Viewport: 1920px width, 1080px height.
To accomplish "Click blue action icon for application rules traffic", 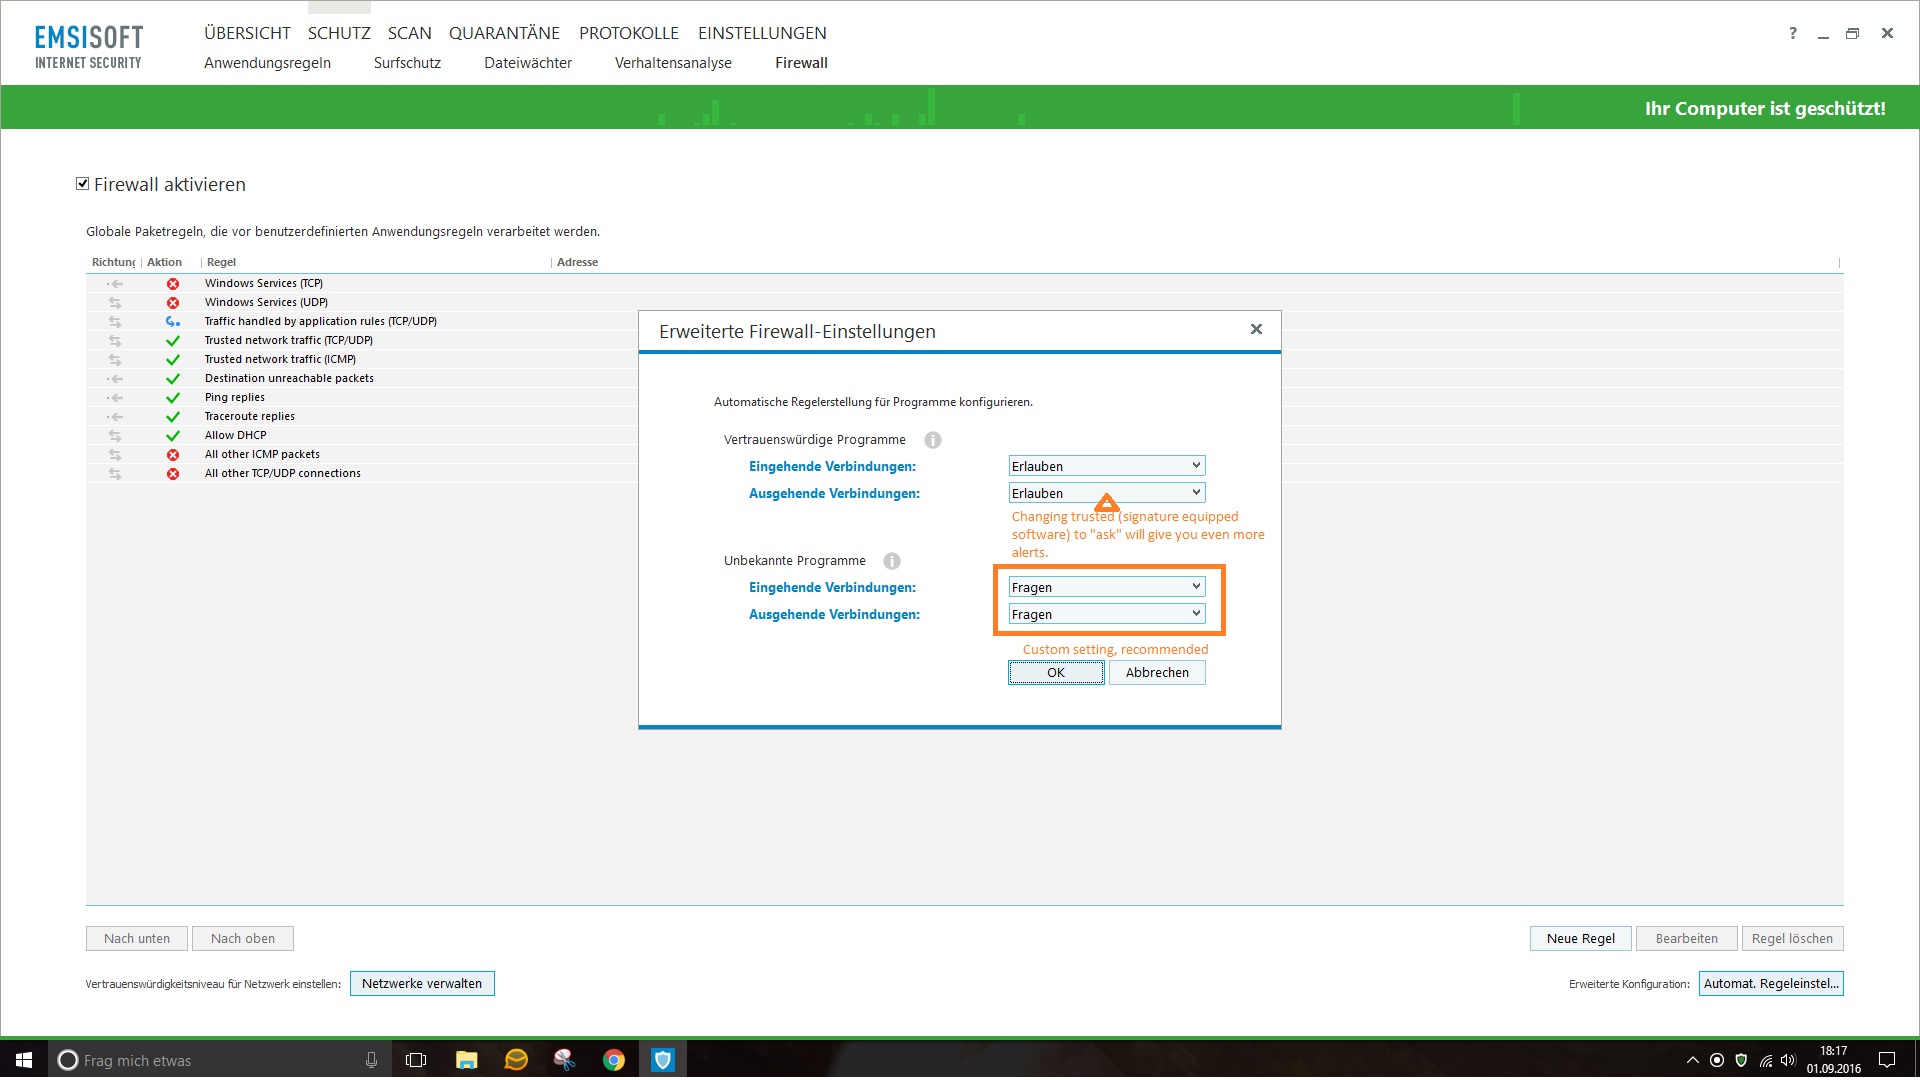I will 173,322.
